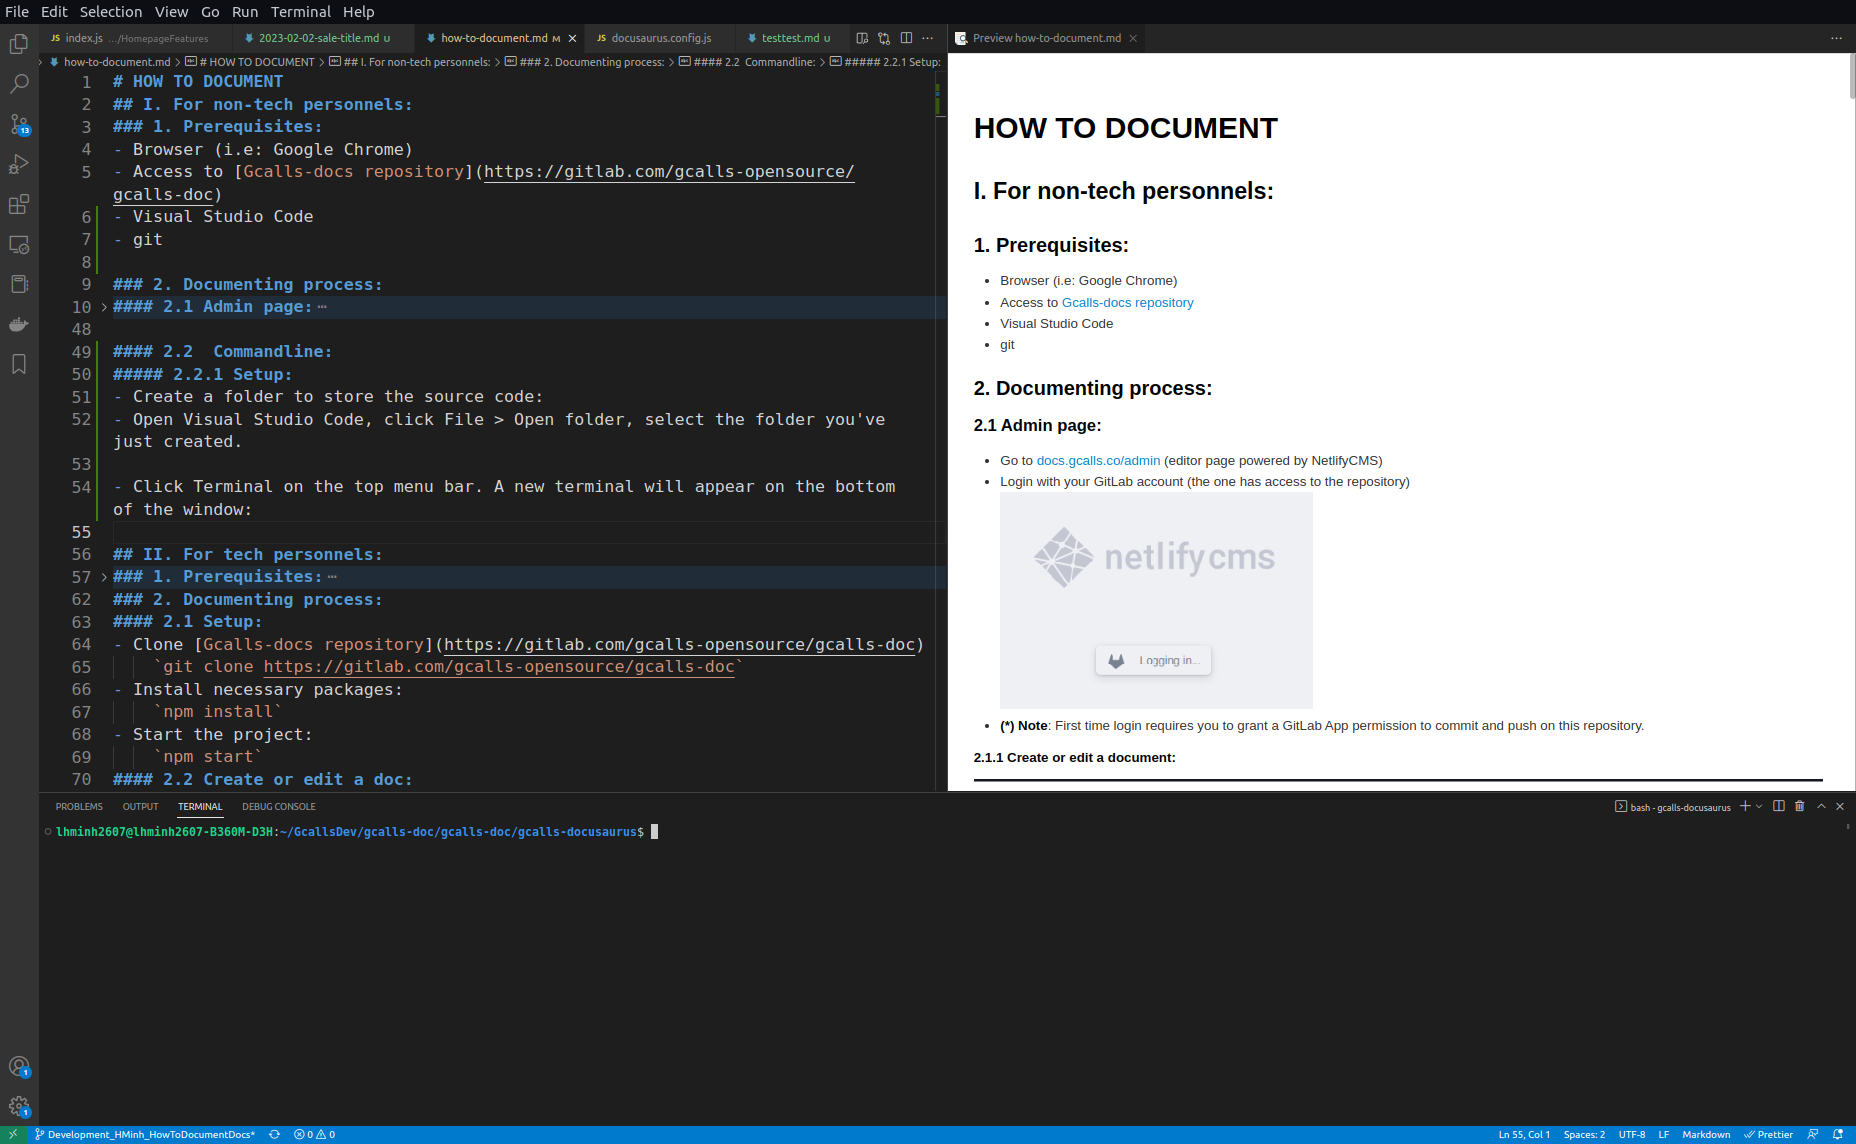Screen dimensions: 1856x1144
Task: Open the Terminal menu in menu bar
Action: point(300,12)
